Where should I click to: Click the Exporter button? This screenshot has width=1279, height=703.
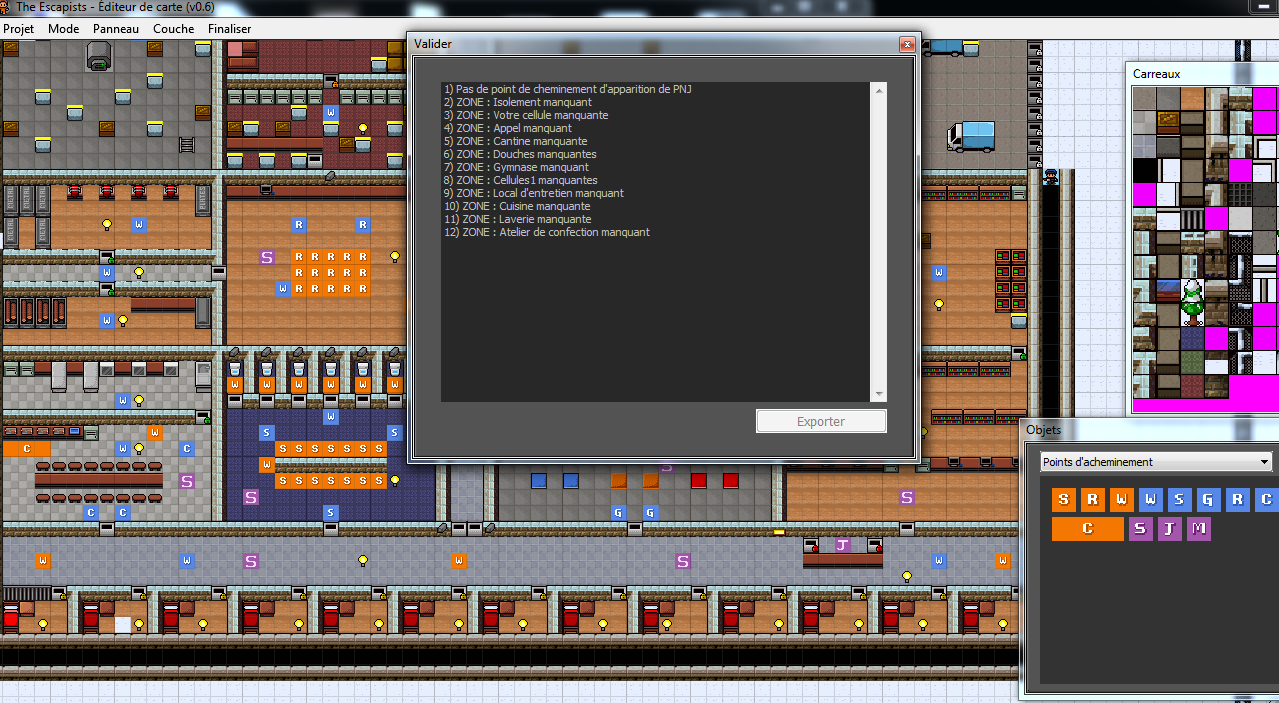point(821,421)
